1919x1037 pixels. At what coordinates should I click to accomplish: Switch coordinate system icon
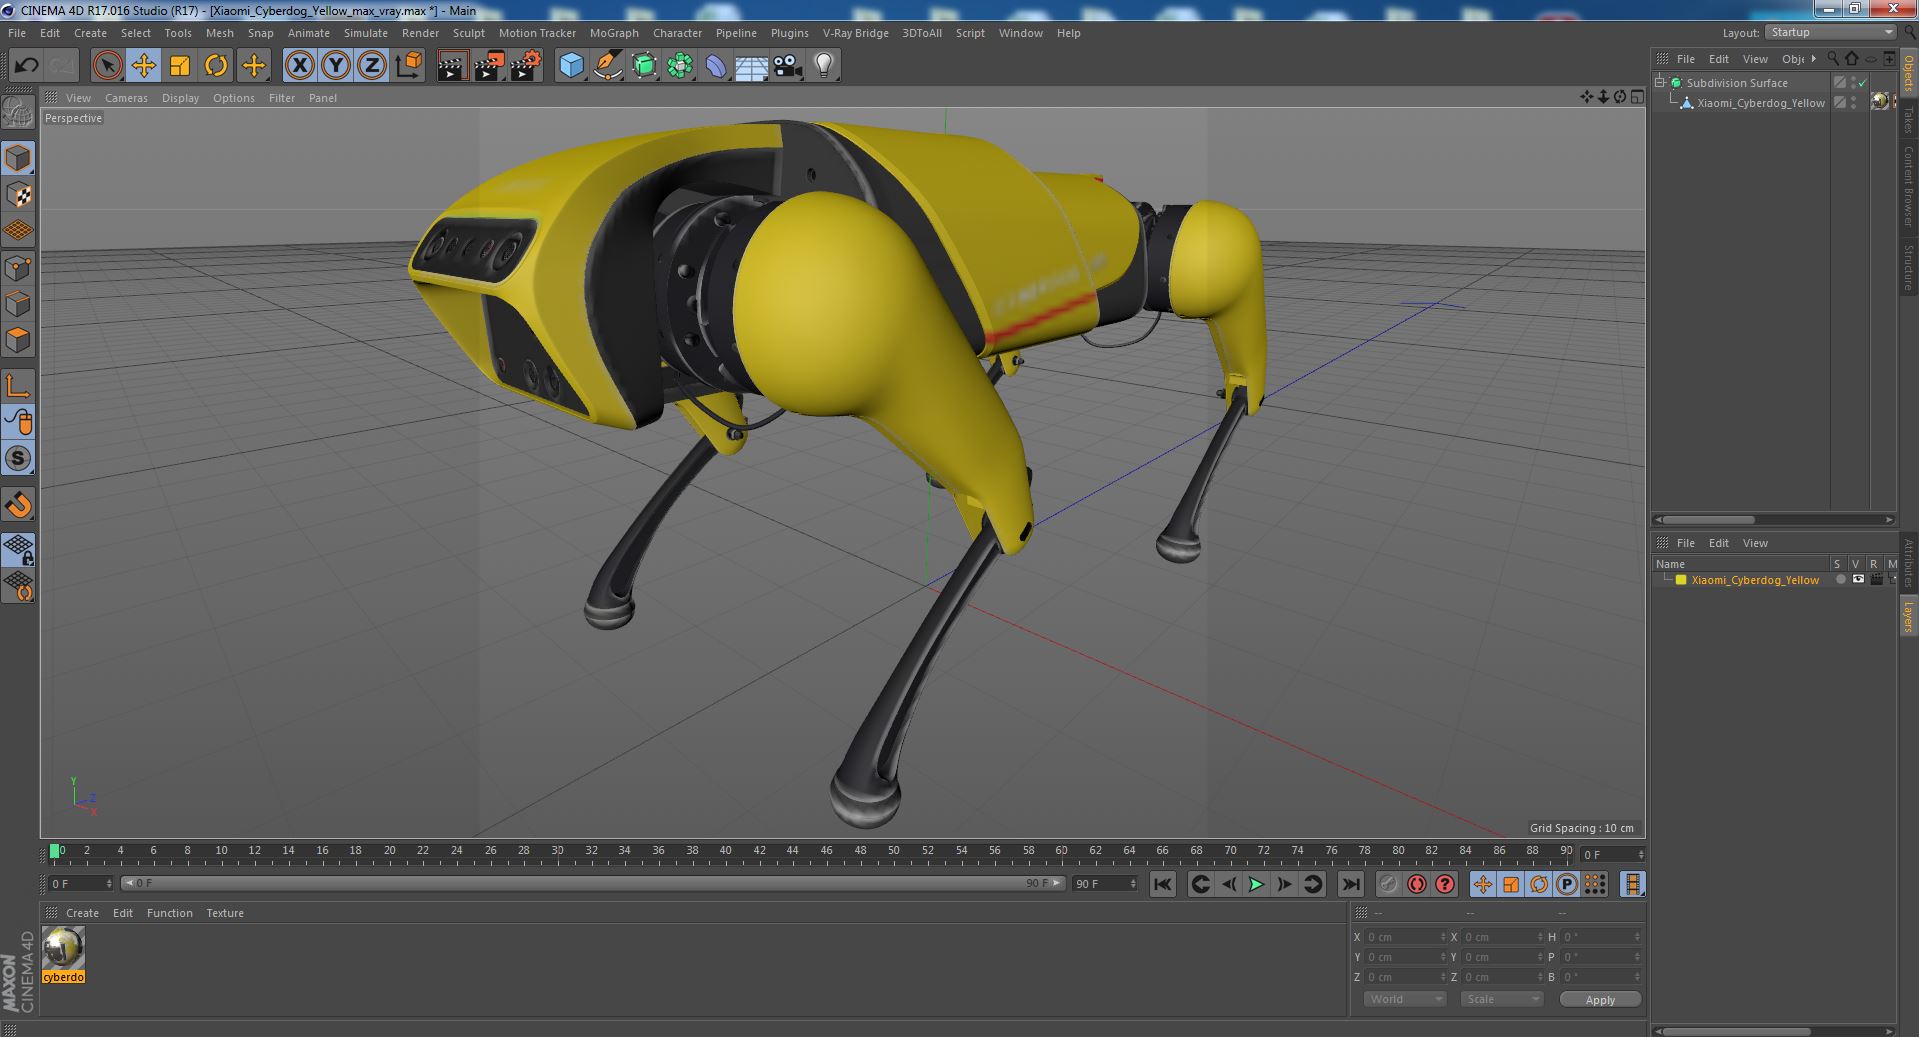click(408, 66)
